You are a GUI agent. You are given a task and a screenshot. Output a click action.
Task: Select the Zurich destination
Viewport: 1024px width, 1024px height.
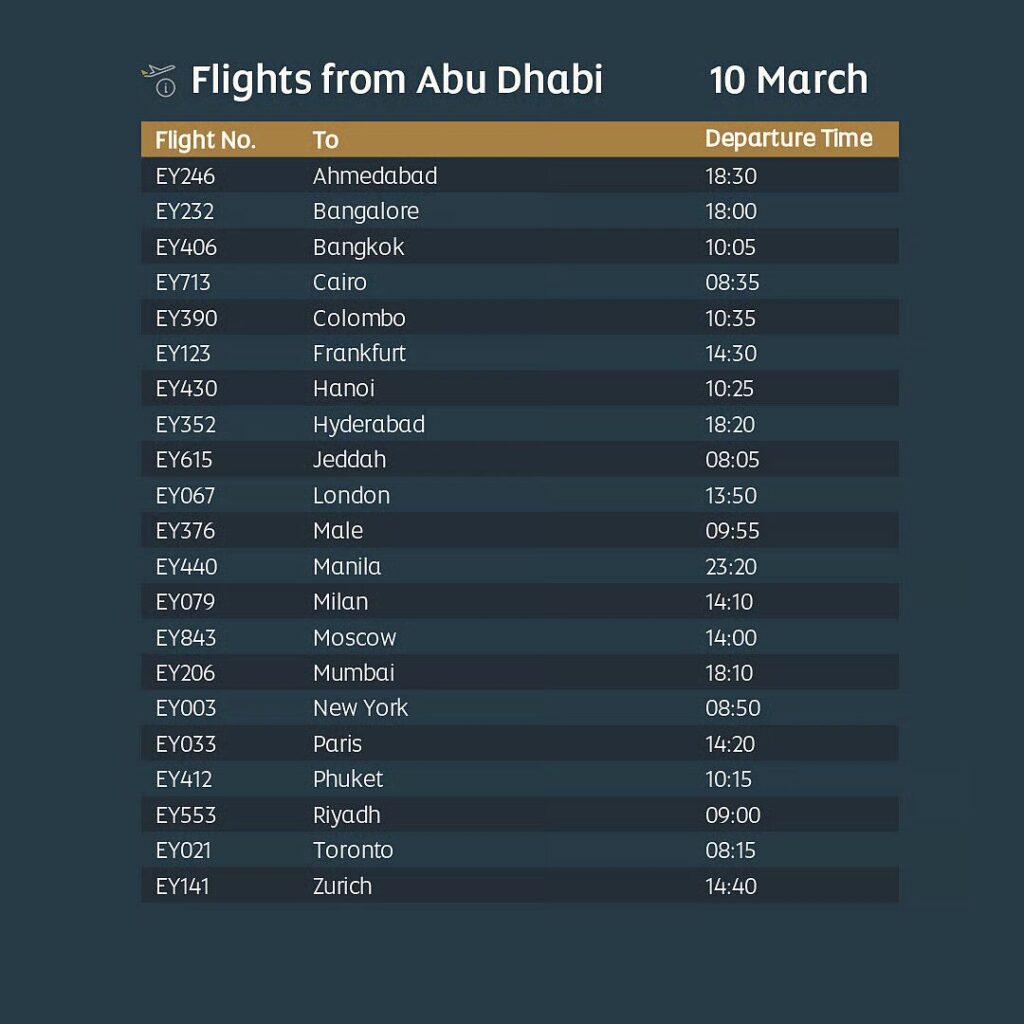click(342, 886)
